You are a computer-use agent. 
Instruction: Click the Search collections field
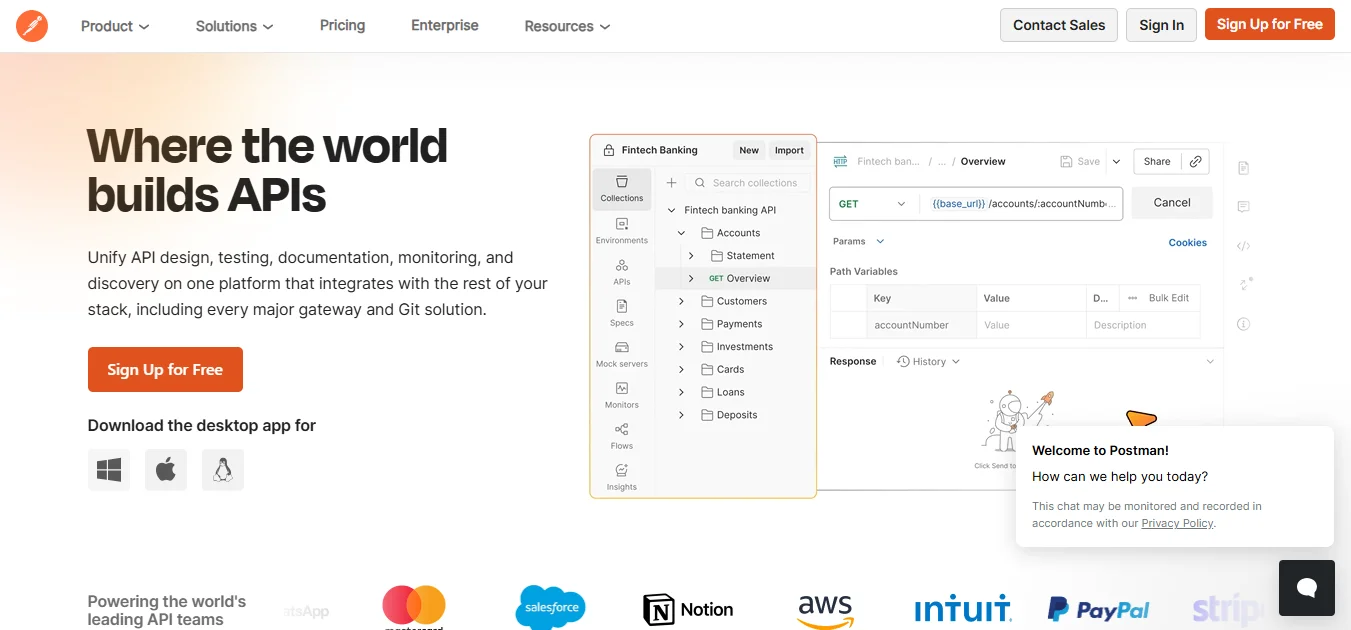pyautogui.click(x=746, y=183)
